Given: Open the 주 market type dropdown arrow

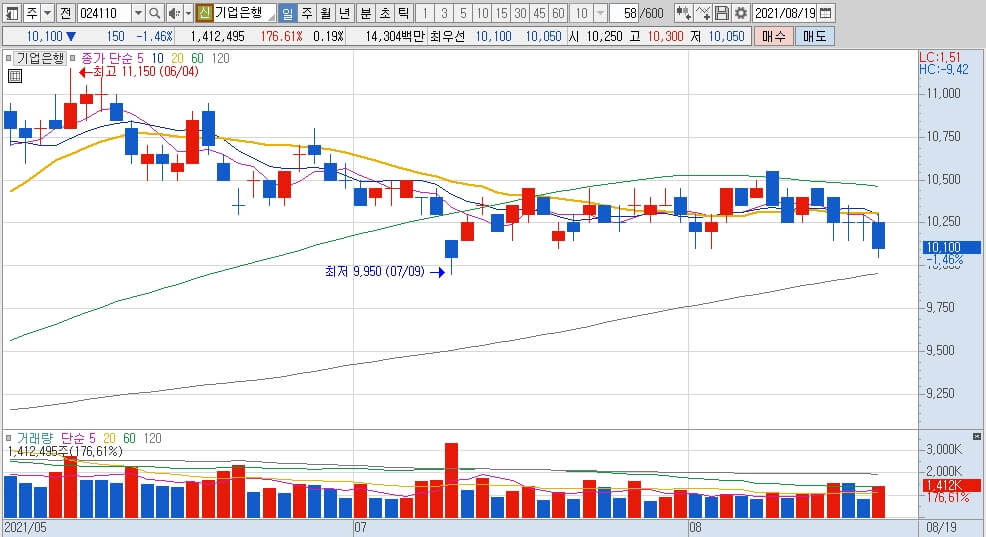Looking at the screenshot, I should pos(47,13).
